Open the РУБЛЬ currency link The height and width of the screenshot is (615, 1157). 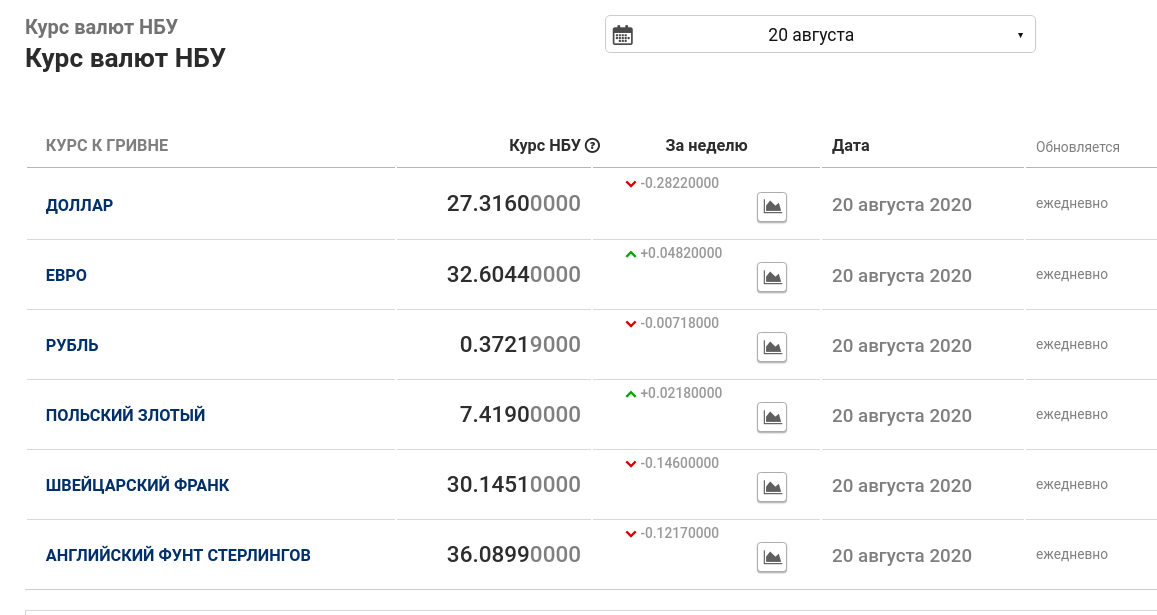point(72,346)
